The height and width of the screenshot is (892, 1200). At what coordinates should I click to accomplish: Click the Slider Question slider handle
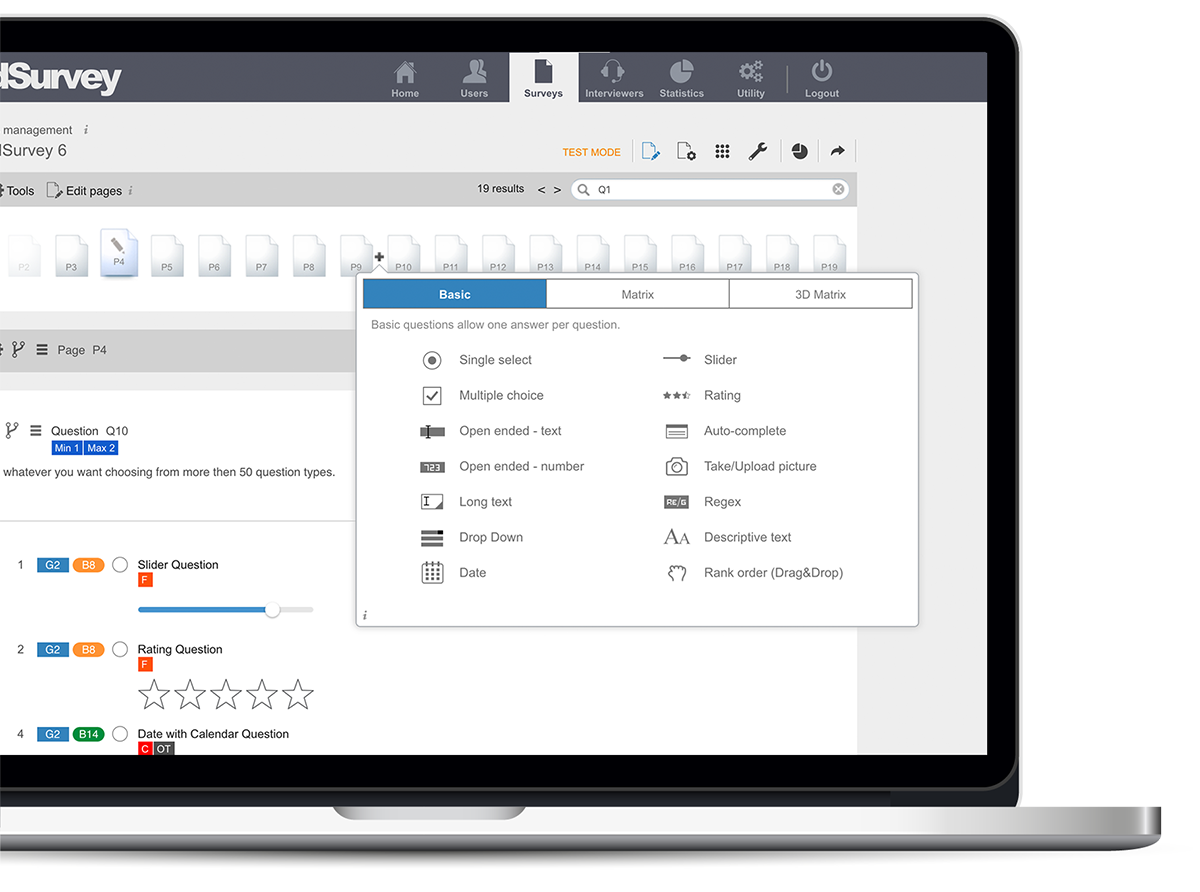click(272, 609)
